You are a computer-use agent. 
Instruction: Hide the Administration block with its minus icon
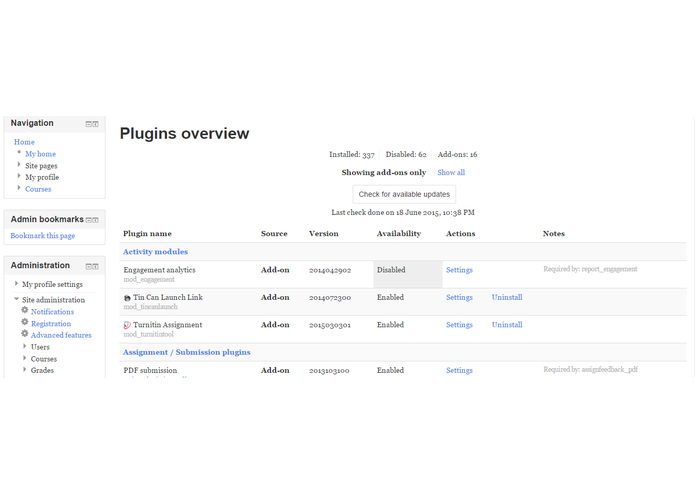coord(88,266)
